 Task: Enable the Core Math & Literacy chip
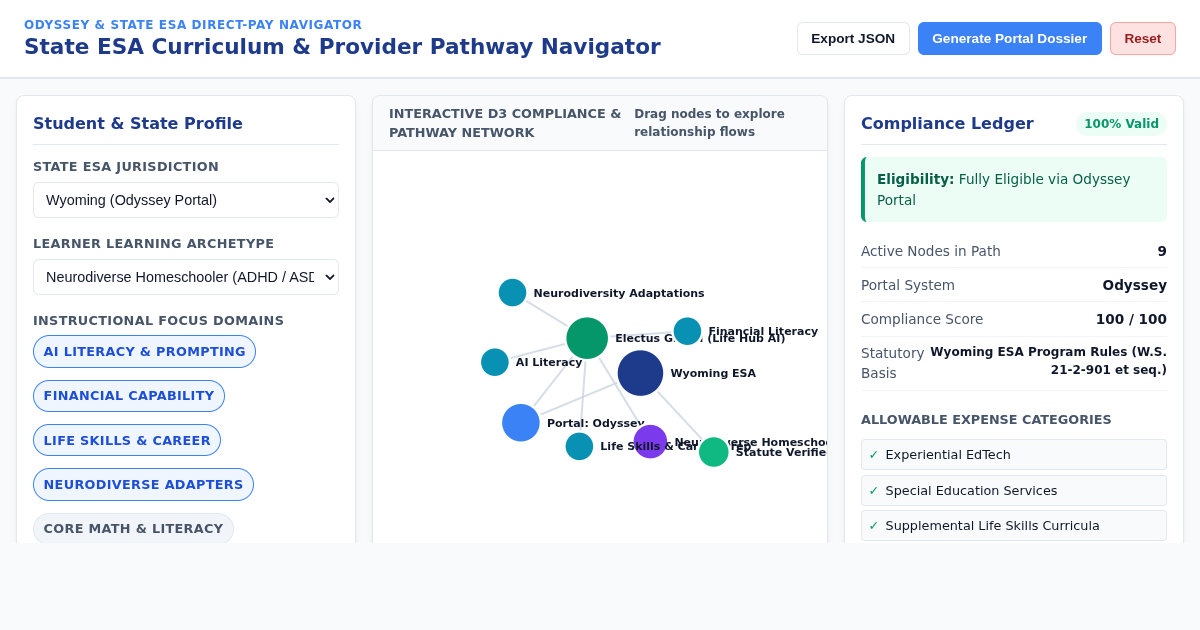pyautogui.click(x=133, y=528)
